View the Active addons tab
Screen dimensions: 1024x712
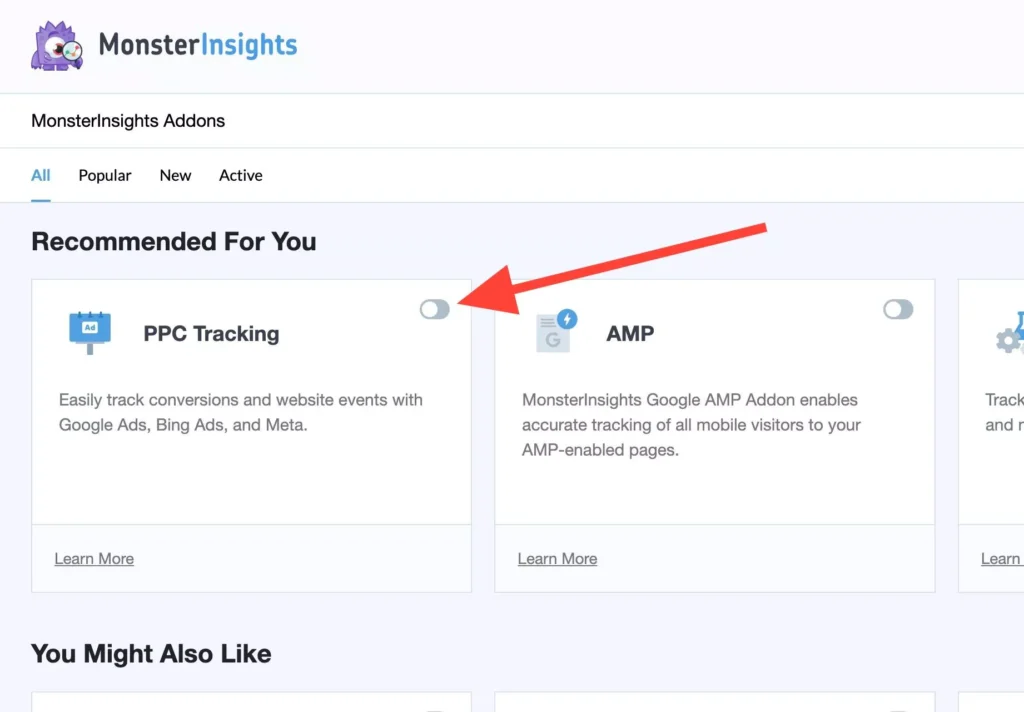[240, 175]
